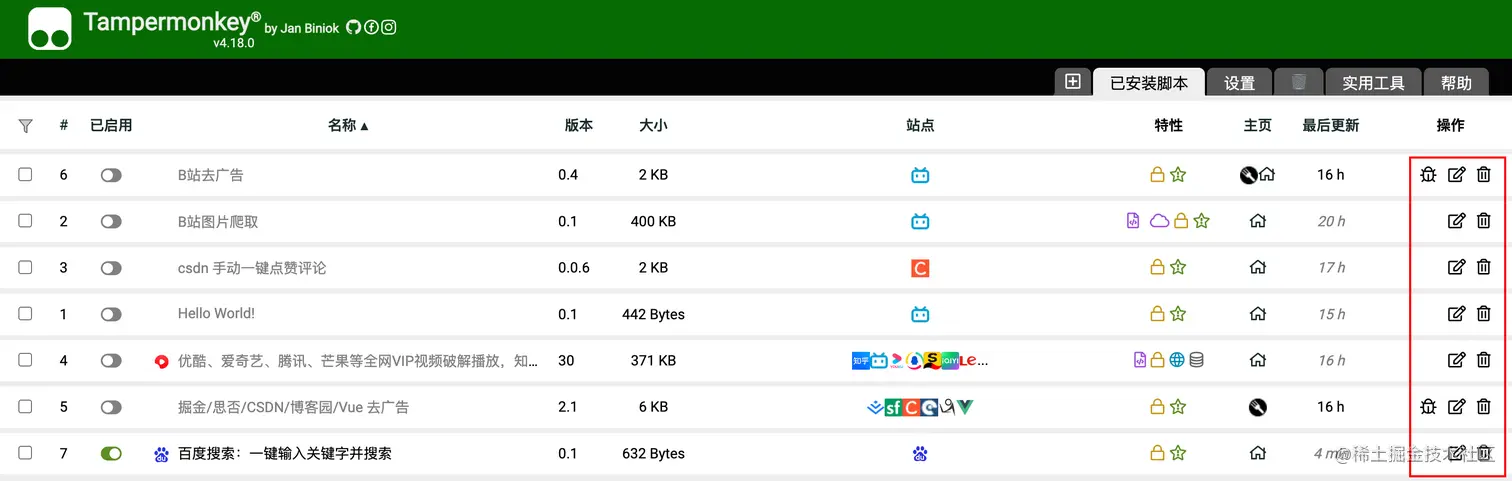1512x481 pixels.
Task: Open Tampermonkey's GitHub page icon
Action: (x=353, y=28)
